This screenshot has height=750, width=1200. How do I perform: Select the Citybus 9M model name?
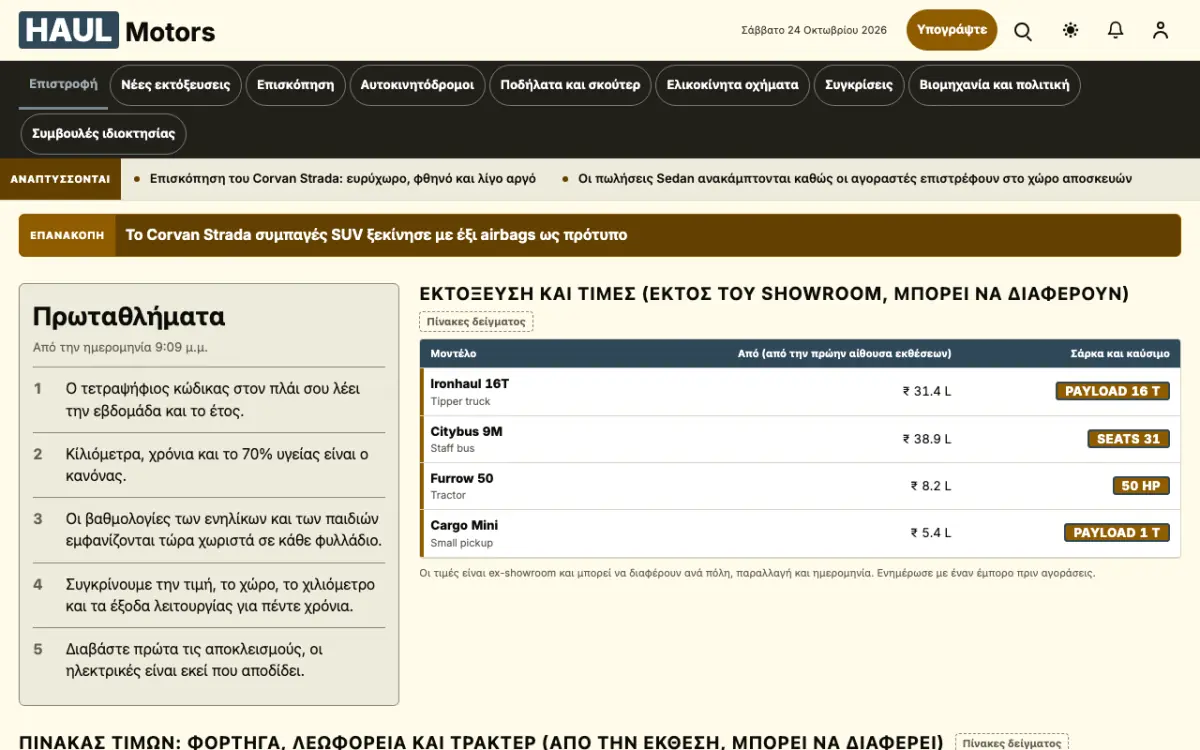pos(467,431)
